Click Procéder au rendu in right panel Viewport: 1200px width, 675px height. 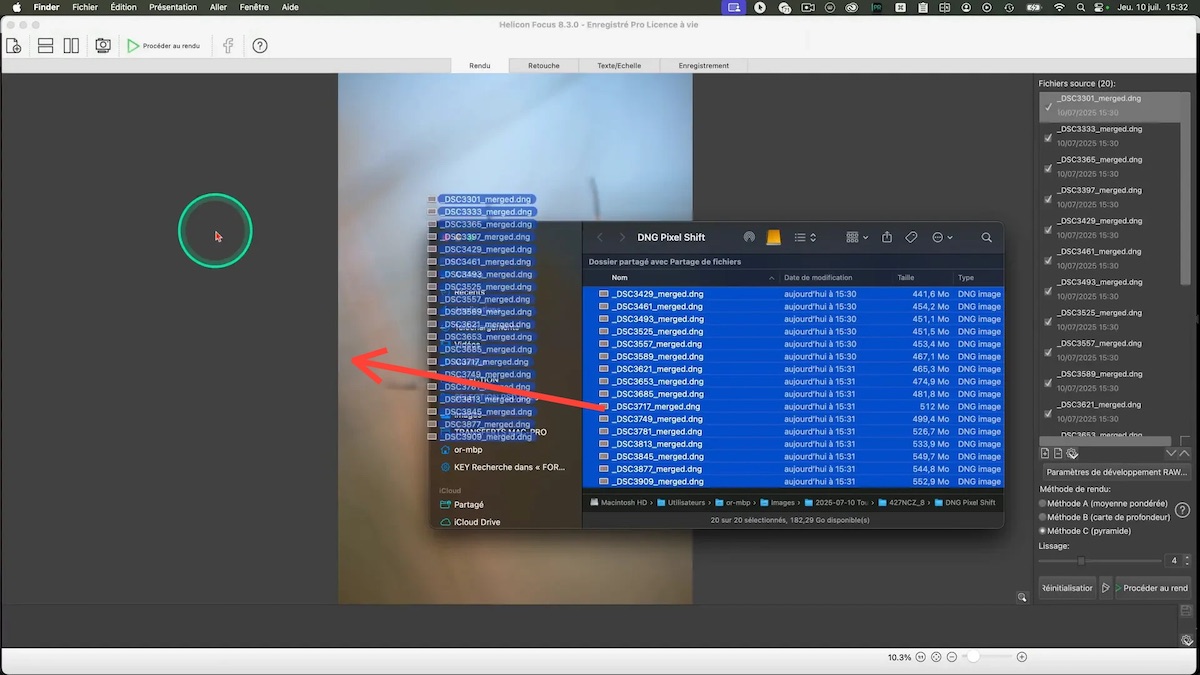tap(1152, 588)
